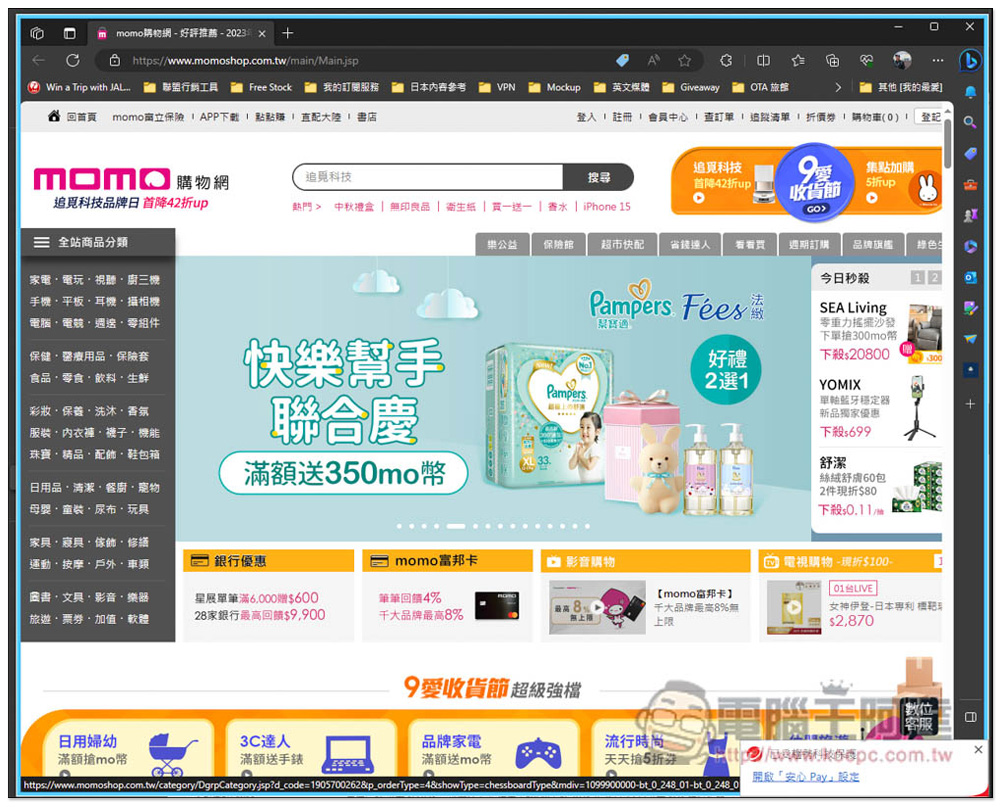View the site info lock icon
The image size is (1000, 807).
[115, 60]
